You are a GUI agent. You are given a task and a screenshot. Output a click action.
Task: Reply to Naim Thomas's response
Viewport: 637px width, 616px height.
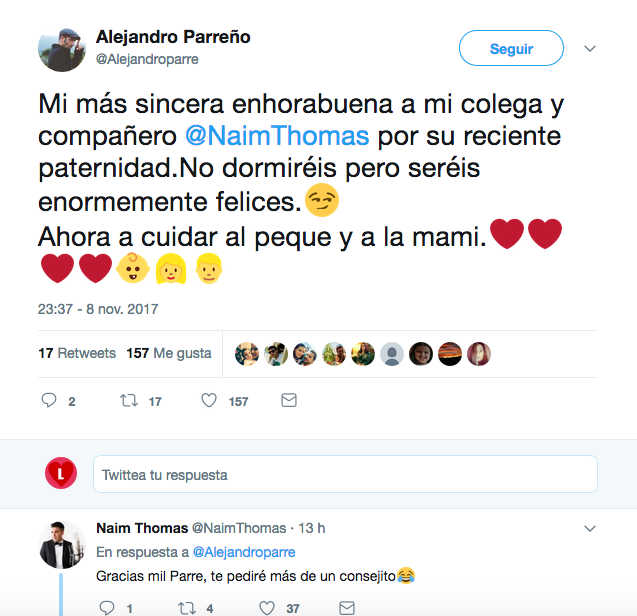(x=107, y=607)
